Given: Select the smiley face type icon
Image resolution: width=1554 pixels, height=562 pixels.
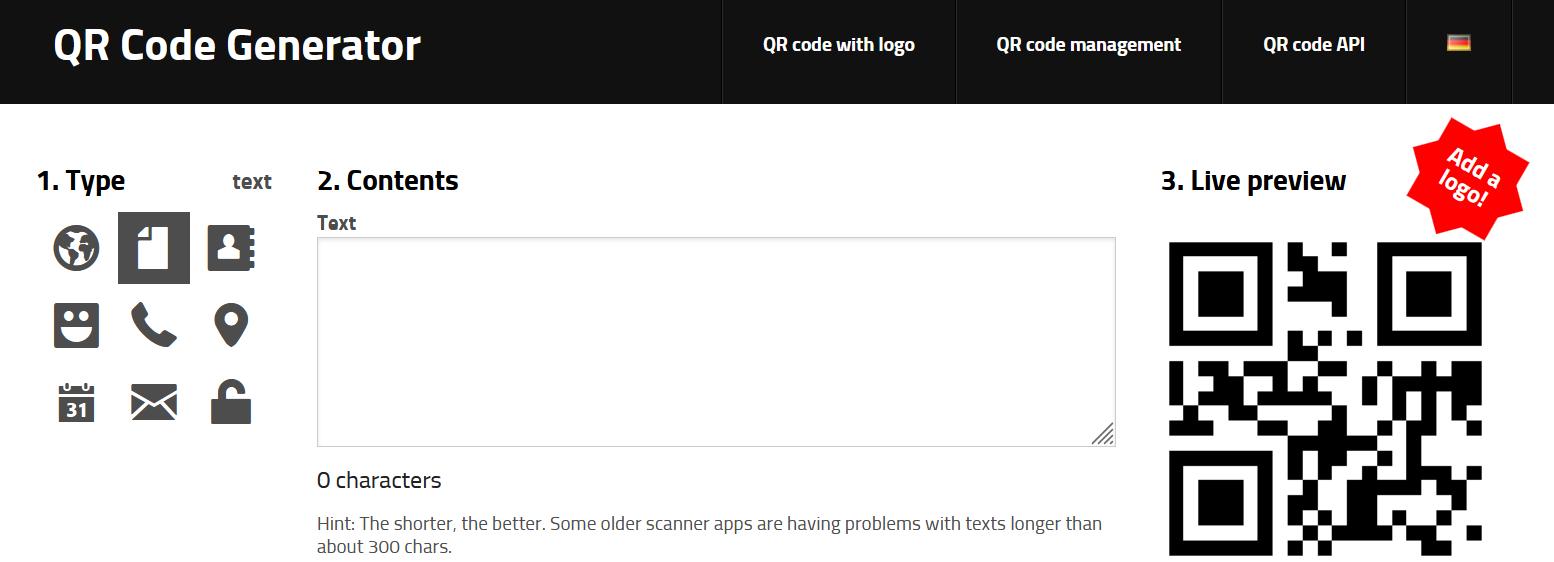Looking at the screenshot, I should pyautogui.click(x=77, y=325).
